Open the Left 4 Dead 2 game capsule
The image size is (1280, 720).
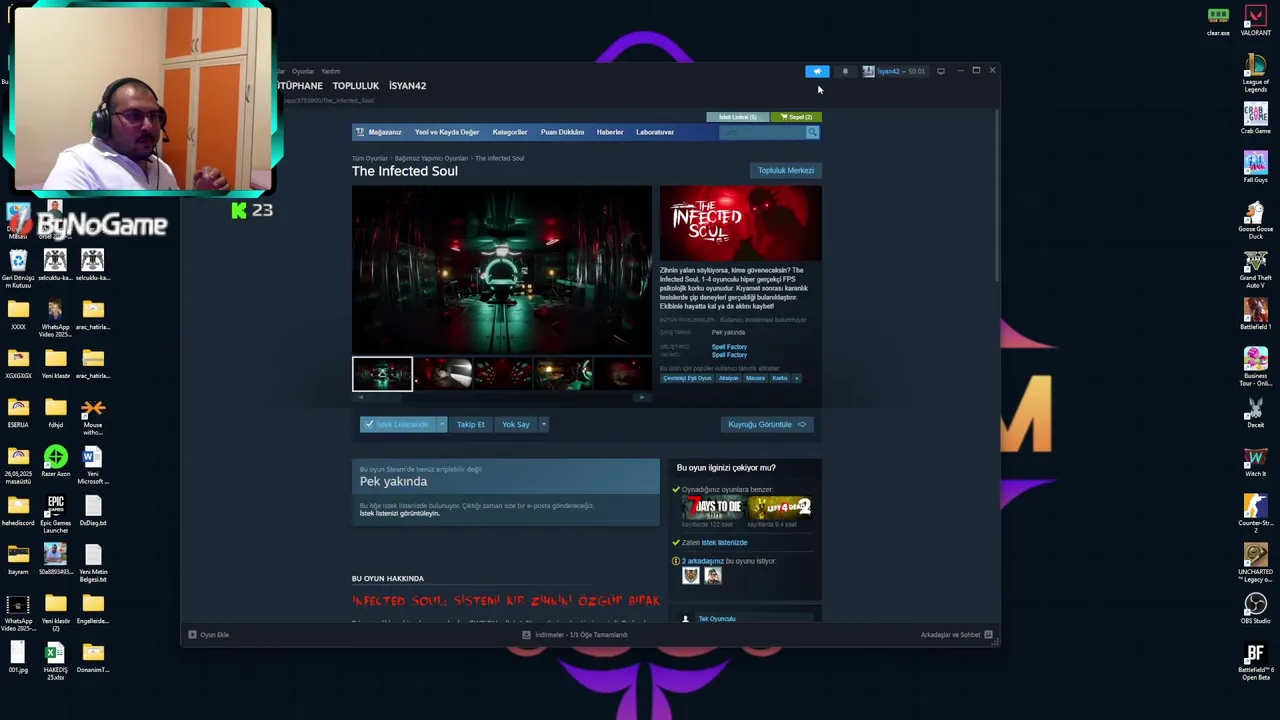(x=779, y=507)
